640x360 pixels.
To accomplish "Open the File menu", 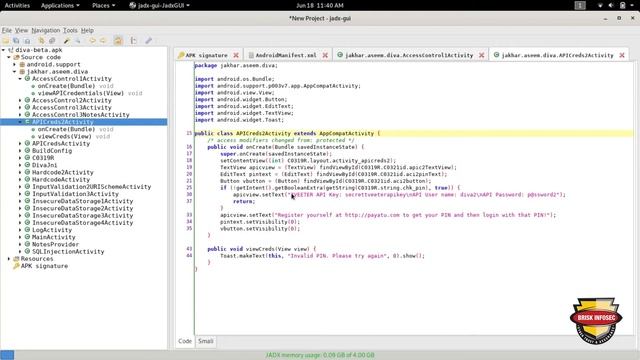I will tap(7, 30).
